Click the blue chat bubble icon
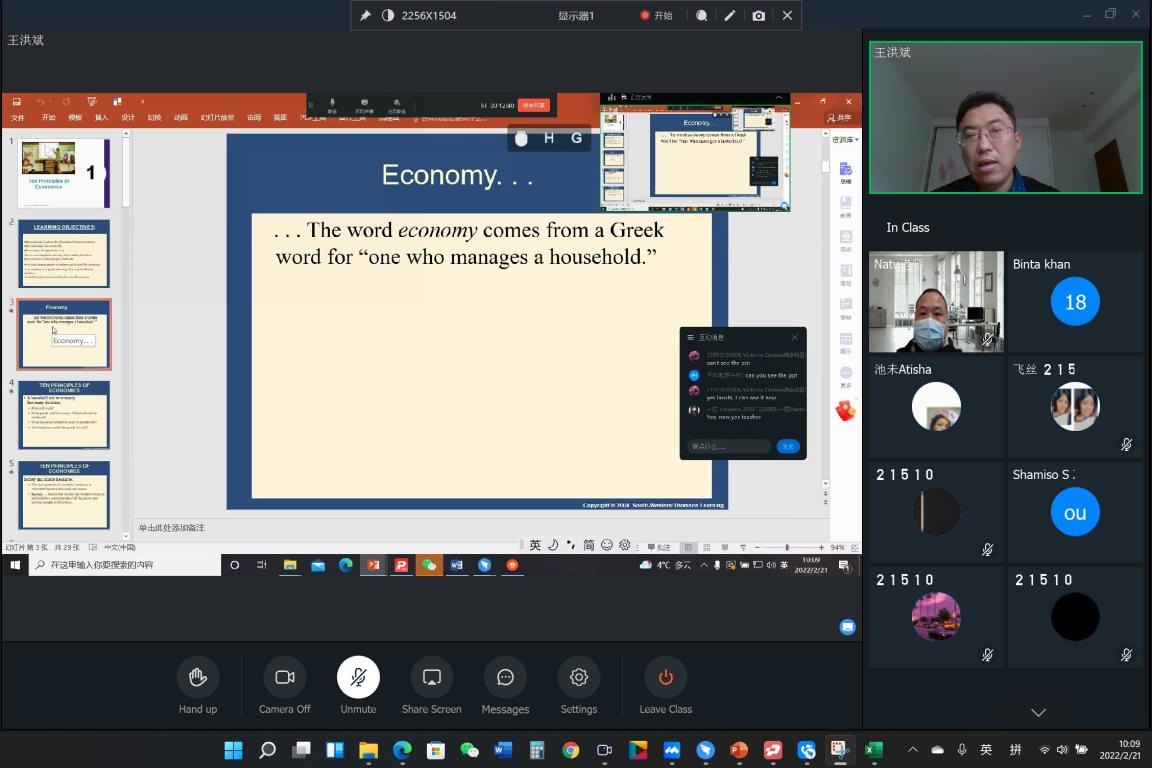This screenshot has width=1152, height=768. tap(847, 627)
